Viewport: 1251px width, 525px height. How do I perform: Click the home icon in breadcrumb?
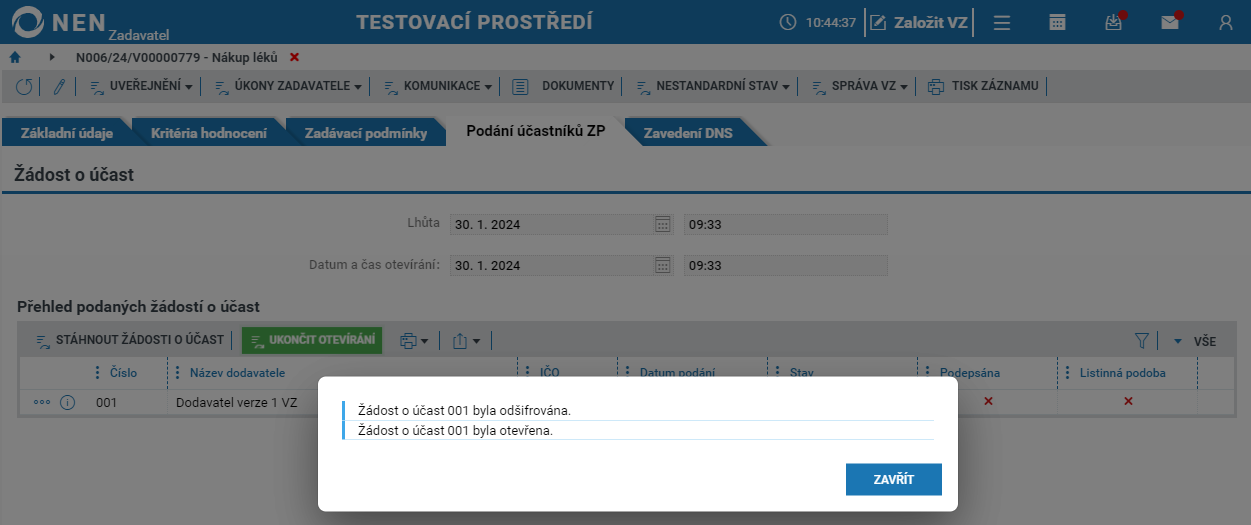pos(15,58)
